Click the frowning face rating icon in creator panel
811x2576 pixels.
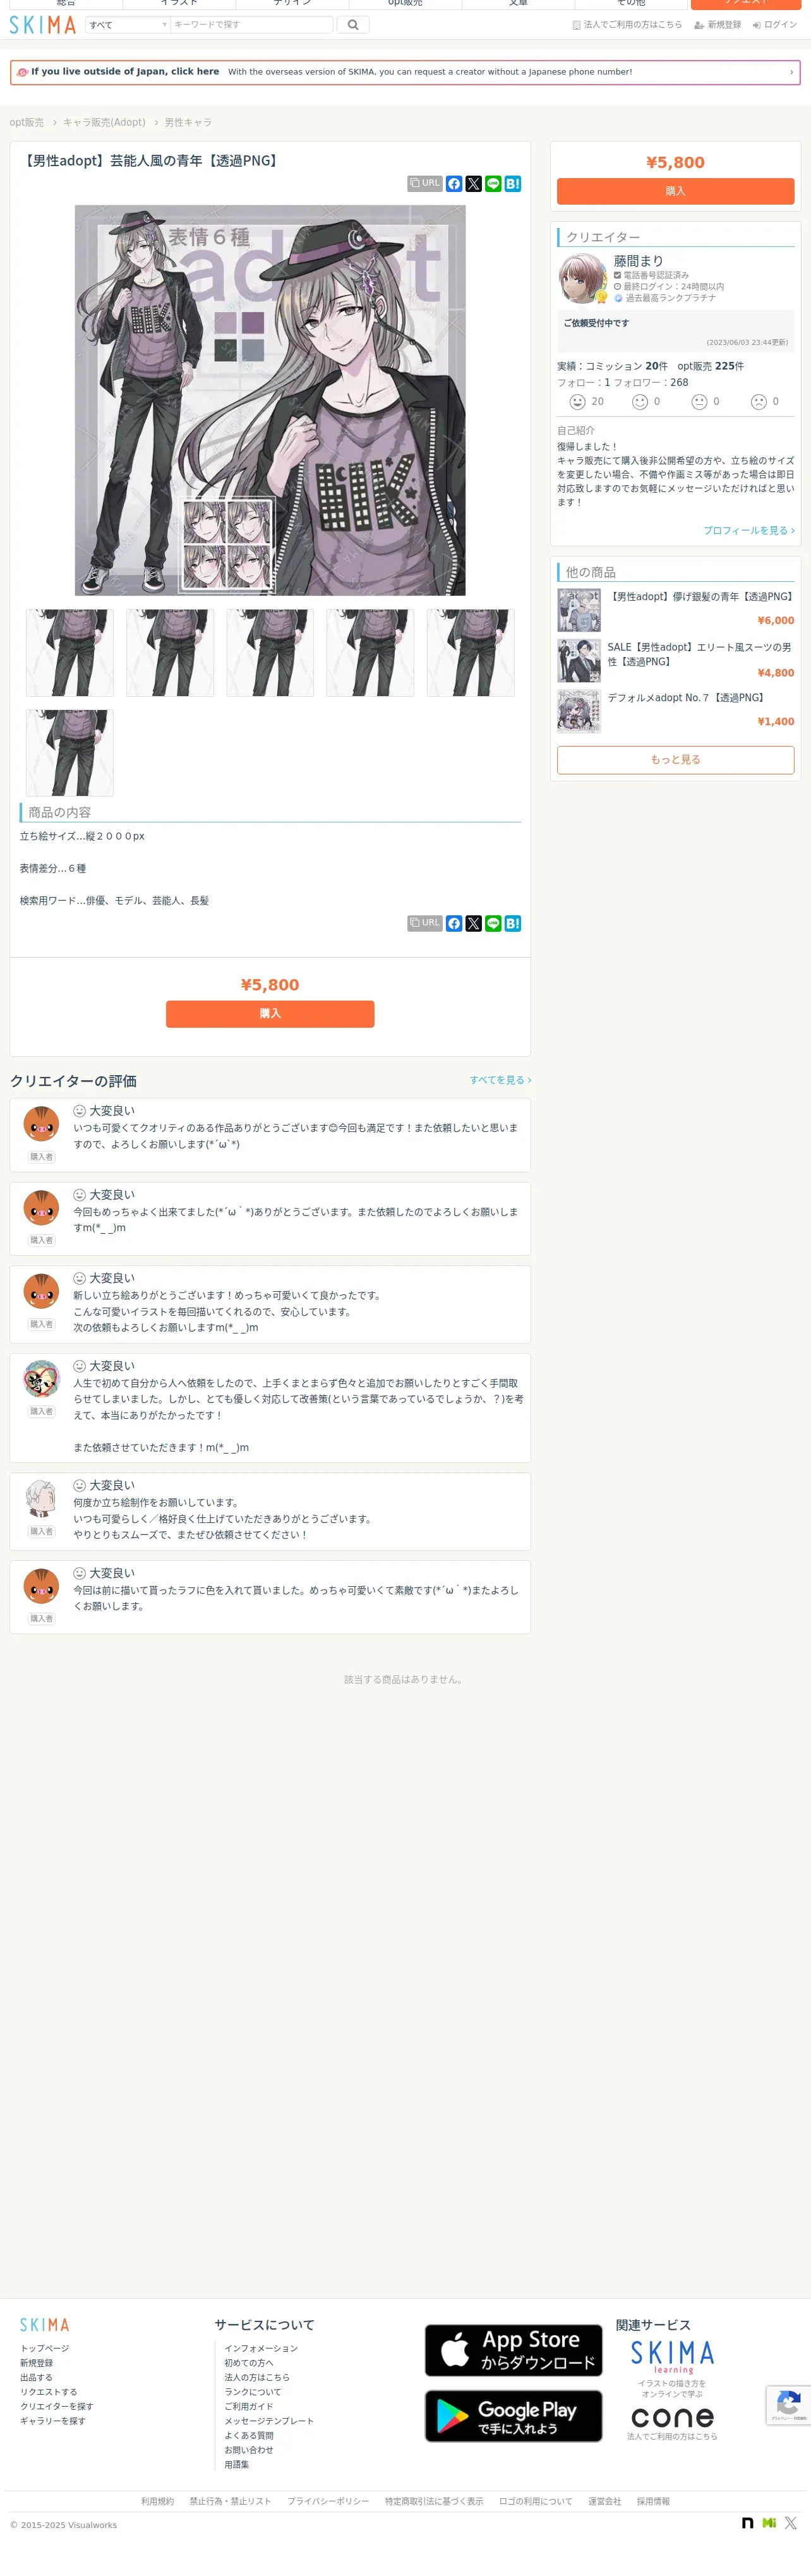759,402
